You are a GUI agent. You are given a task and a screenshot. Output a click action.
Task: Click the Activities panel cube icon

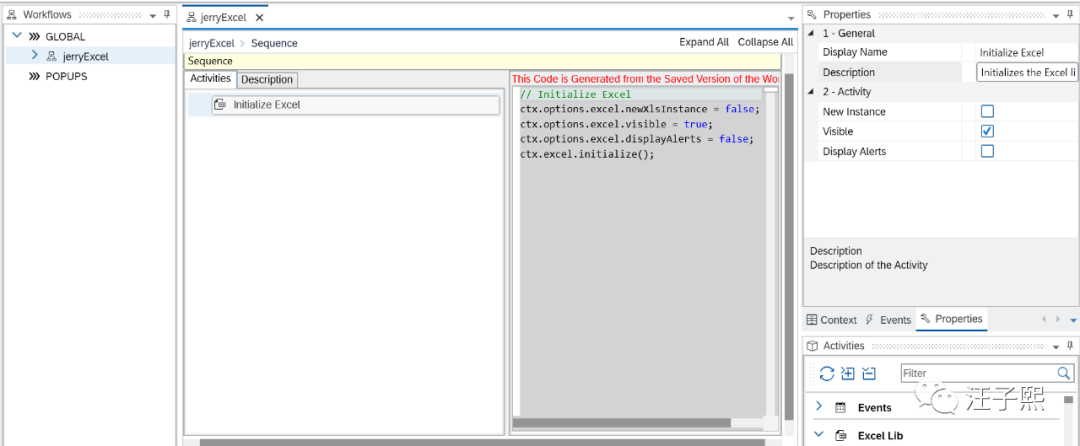[x=812, y=346]
